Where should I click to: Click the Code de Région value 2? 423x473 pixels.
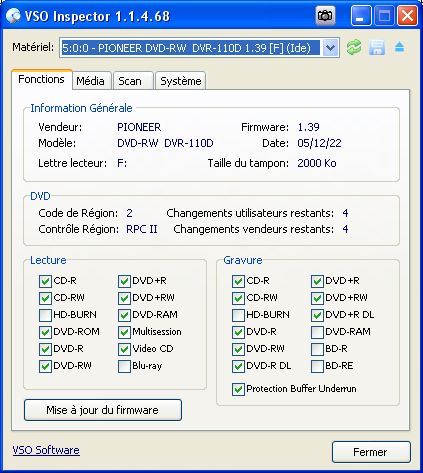[x=129, y=213]
